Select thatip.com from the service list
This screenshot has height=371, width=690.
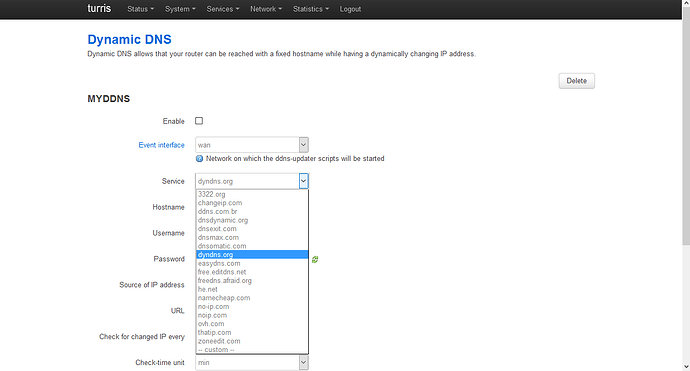tap(252, 332)
